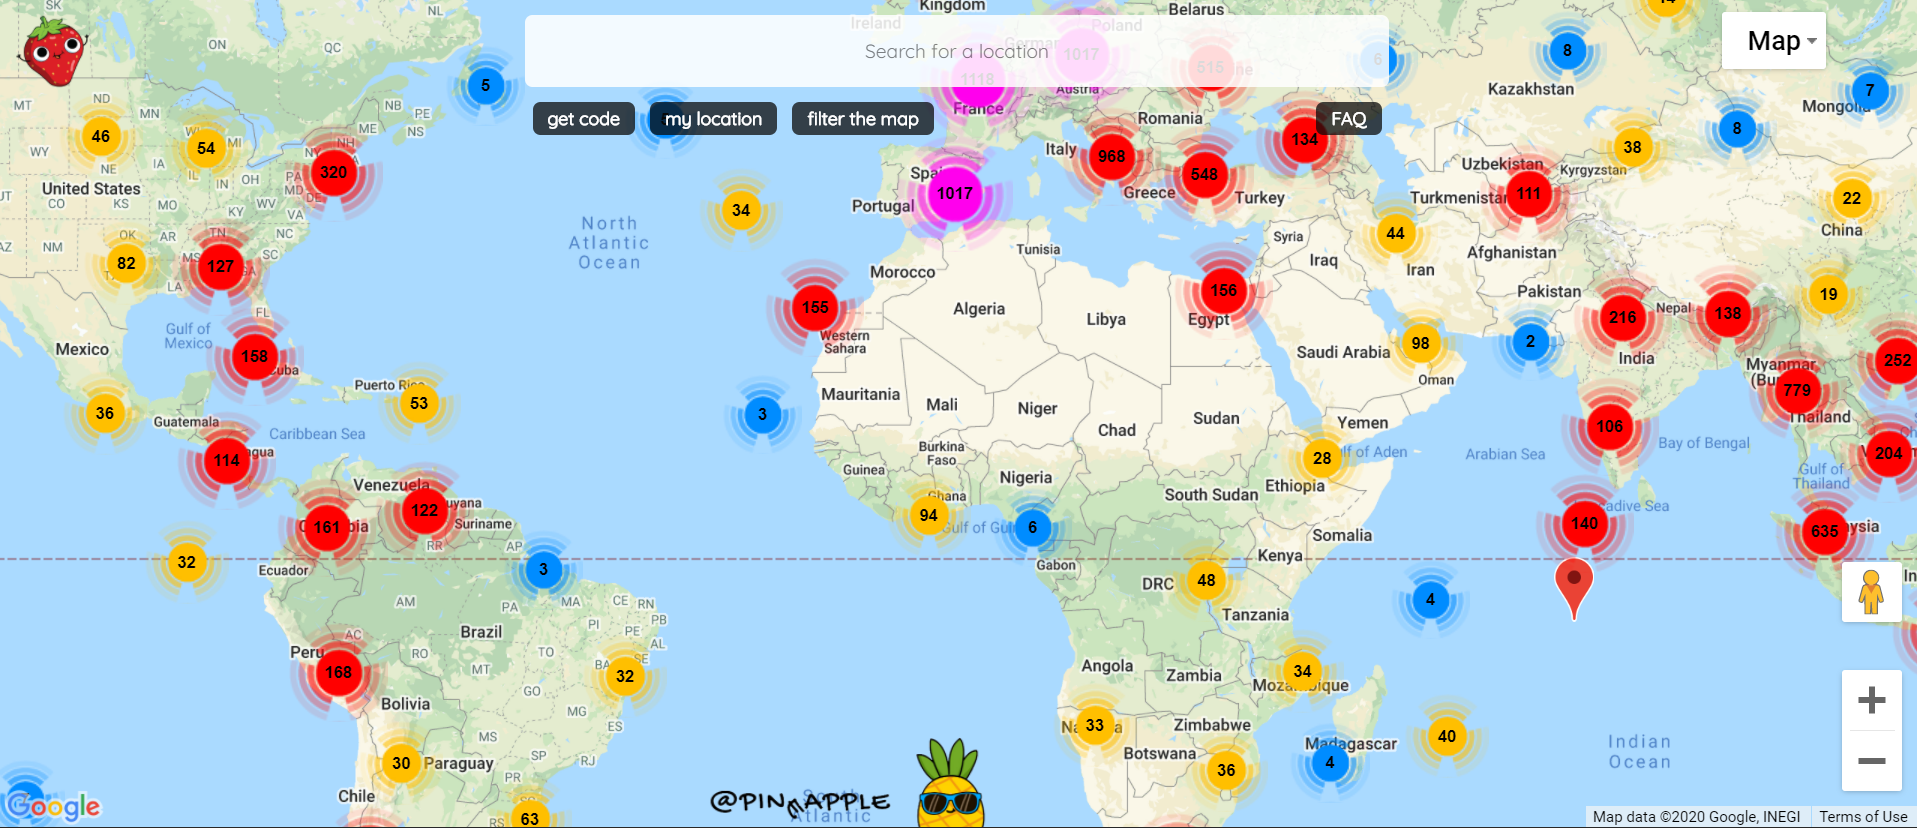Click the red 106 cluster over southern India
The height and width of the screenshot is (828, 1917).
click(1610, 426)
